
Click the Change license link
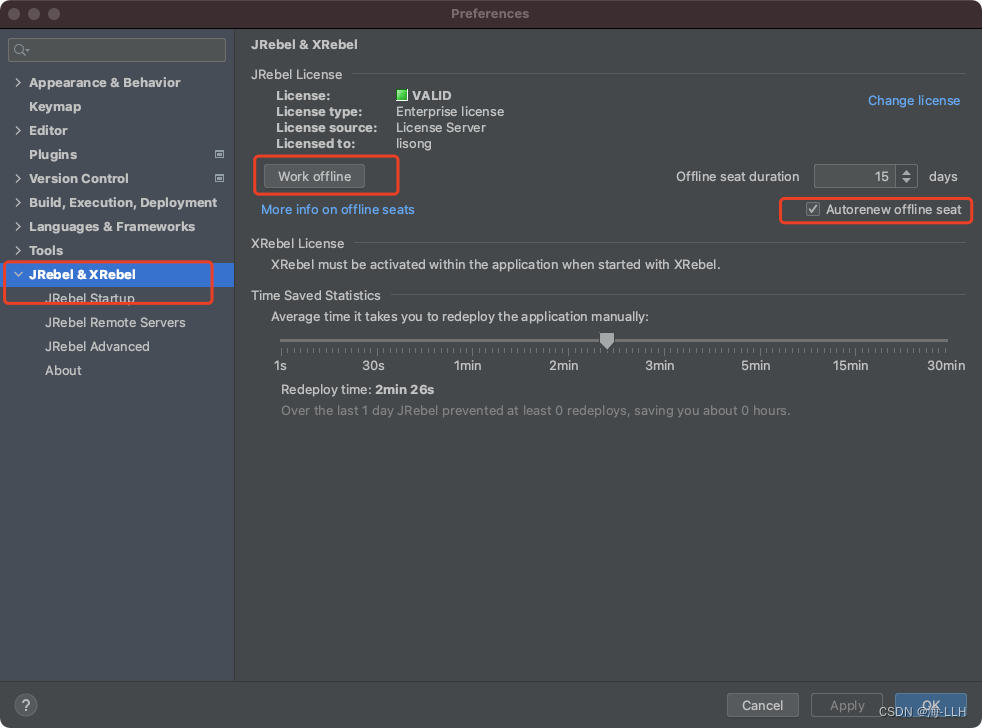914,100
